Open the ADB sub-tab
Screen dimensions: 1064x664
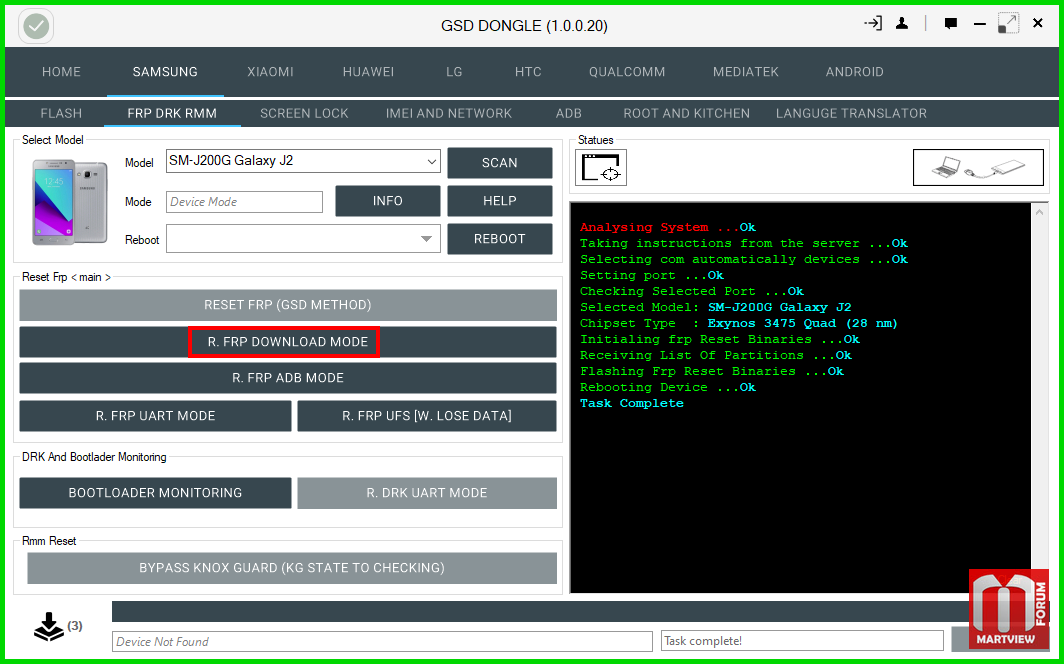(x=569, y=113)
